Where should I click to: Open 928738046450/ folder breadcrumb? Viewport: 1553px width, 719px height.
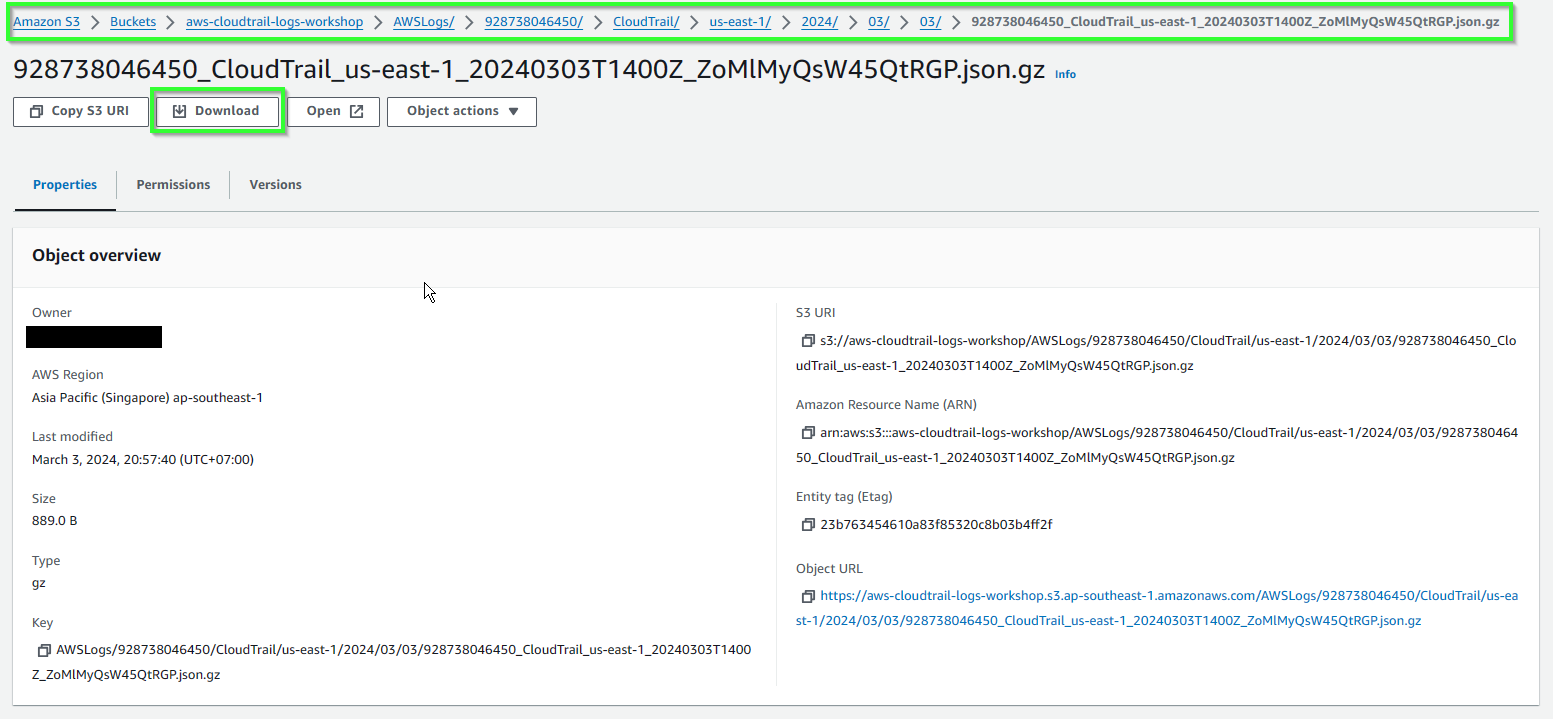(534, 22)
